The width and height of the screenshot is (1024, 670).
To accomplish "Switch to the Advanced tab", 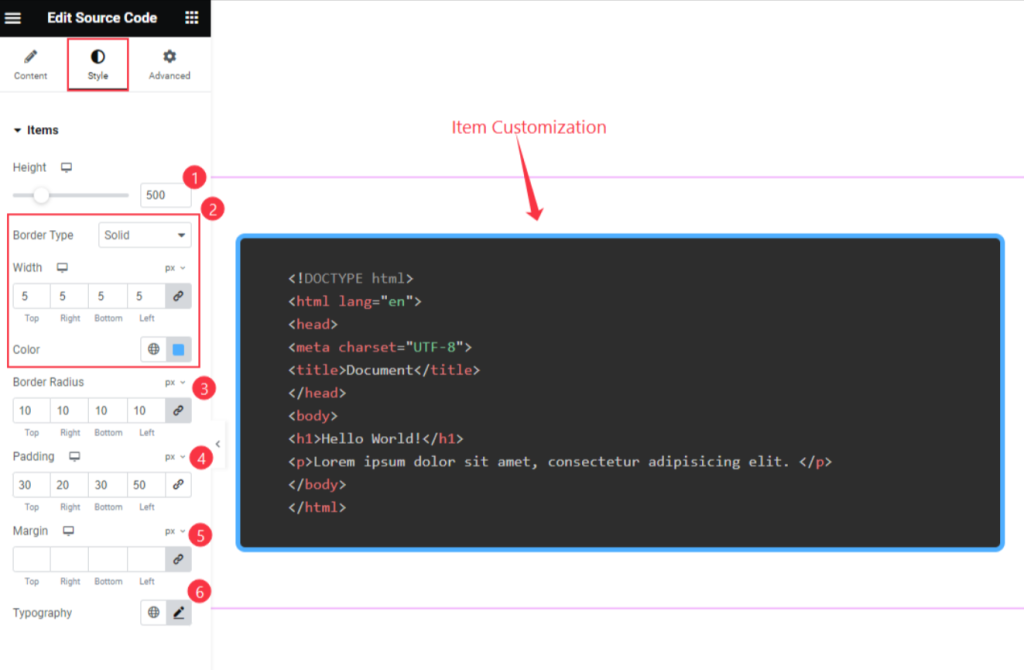I will 168,63.
